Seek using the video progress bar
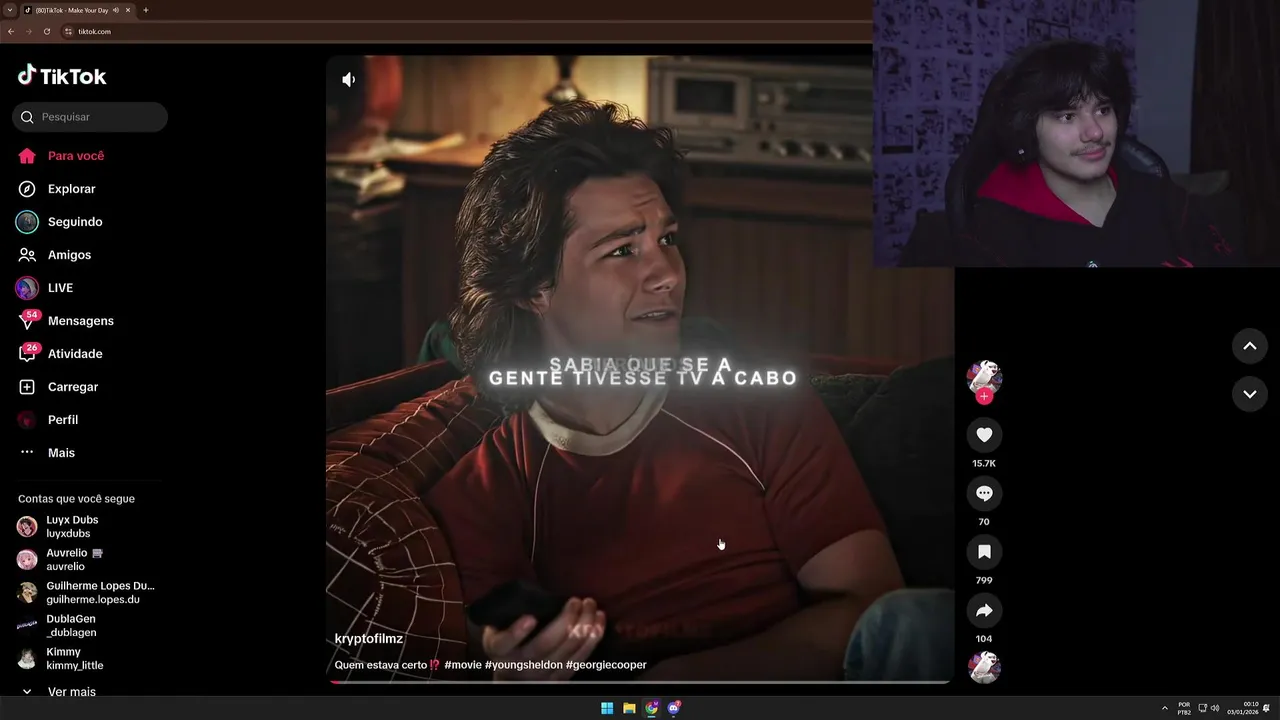The image size is (1280, 720). coord(639,682)
